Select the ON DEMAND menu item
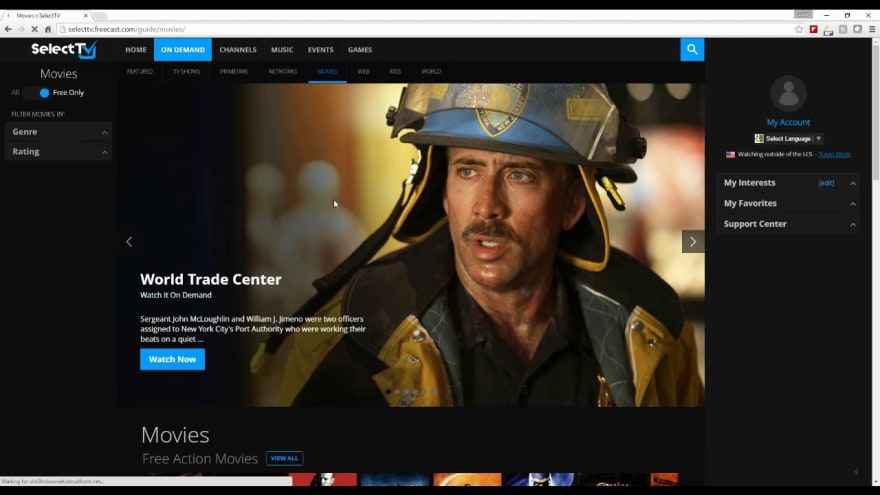Viewport: 880px width, 495px height. (x=183, y=49)
